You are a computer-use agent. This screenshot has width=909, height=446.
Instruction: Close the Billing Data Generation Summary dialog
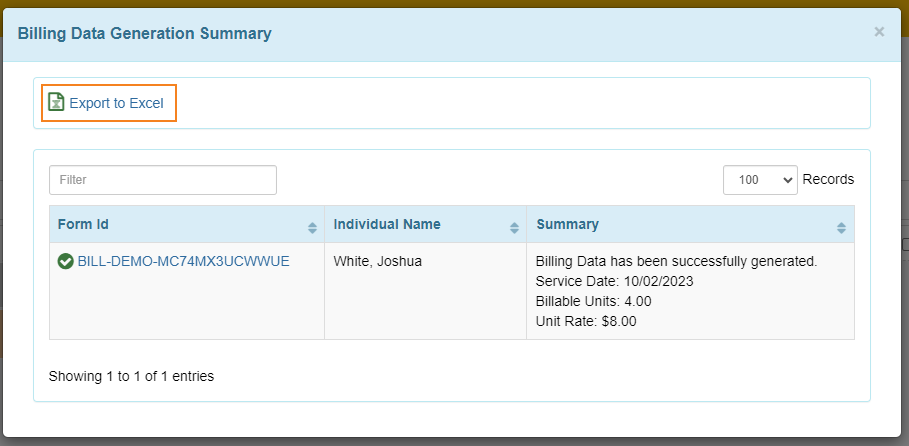tap(879, 32)
